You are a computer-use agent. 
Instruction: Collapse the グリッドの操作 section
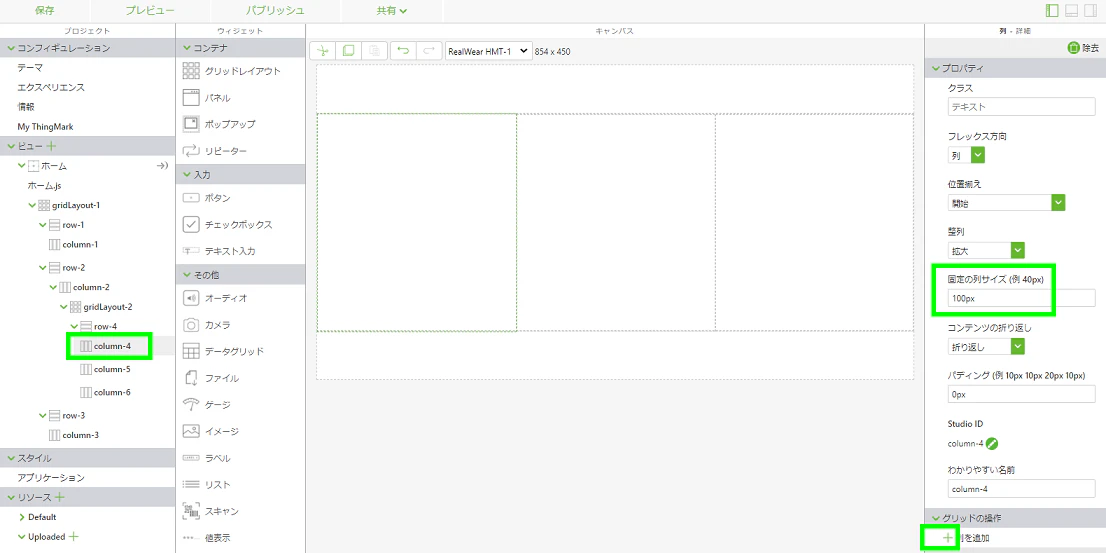(x=937, y=518)
